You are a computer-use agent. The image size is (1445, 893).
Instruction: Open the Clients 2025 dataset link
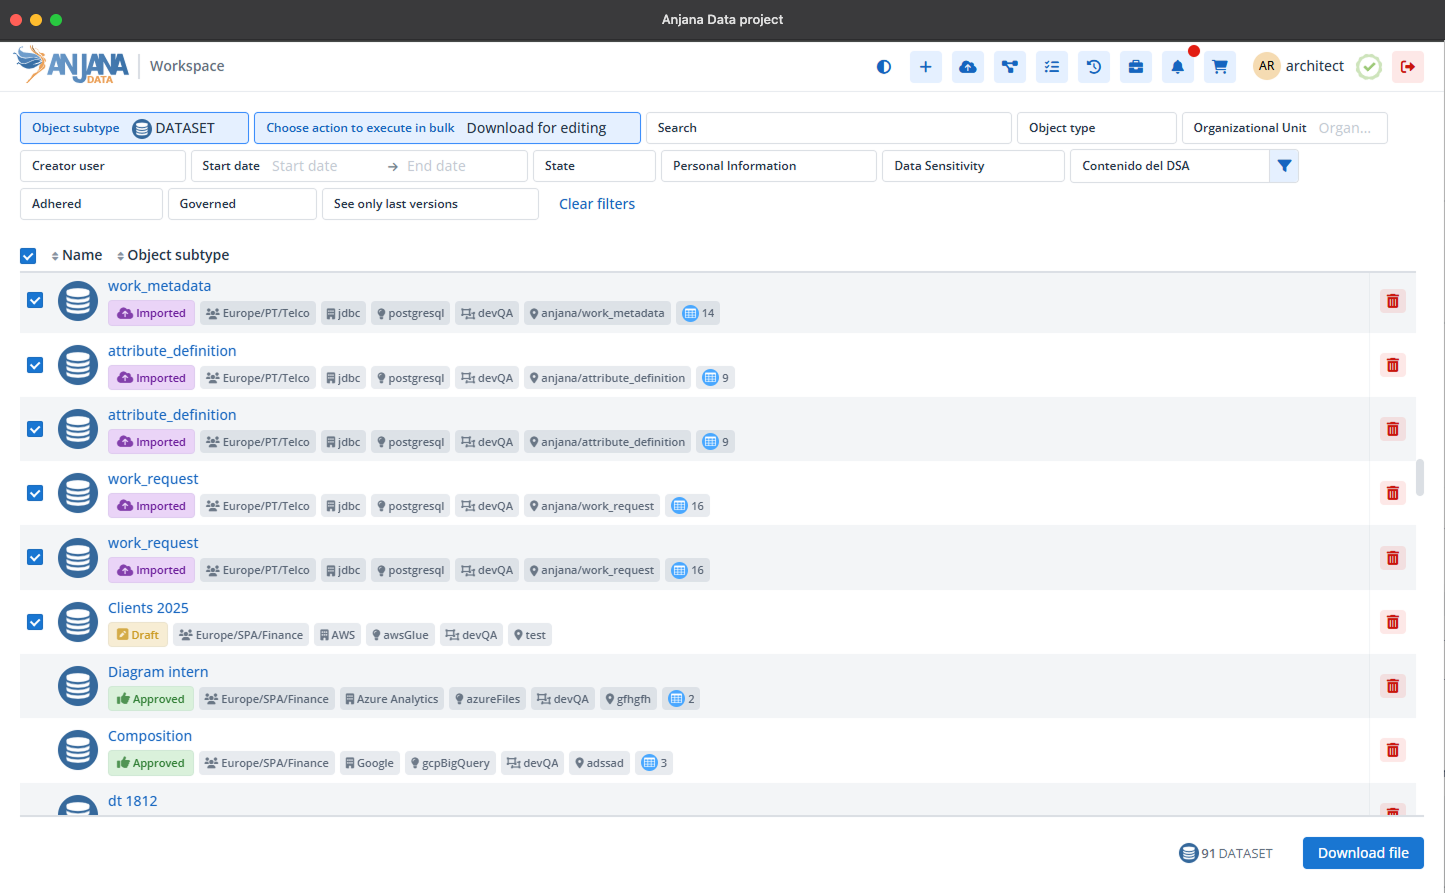[148, 608]
